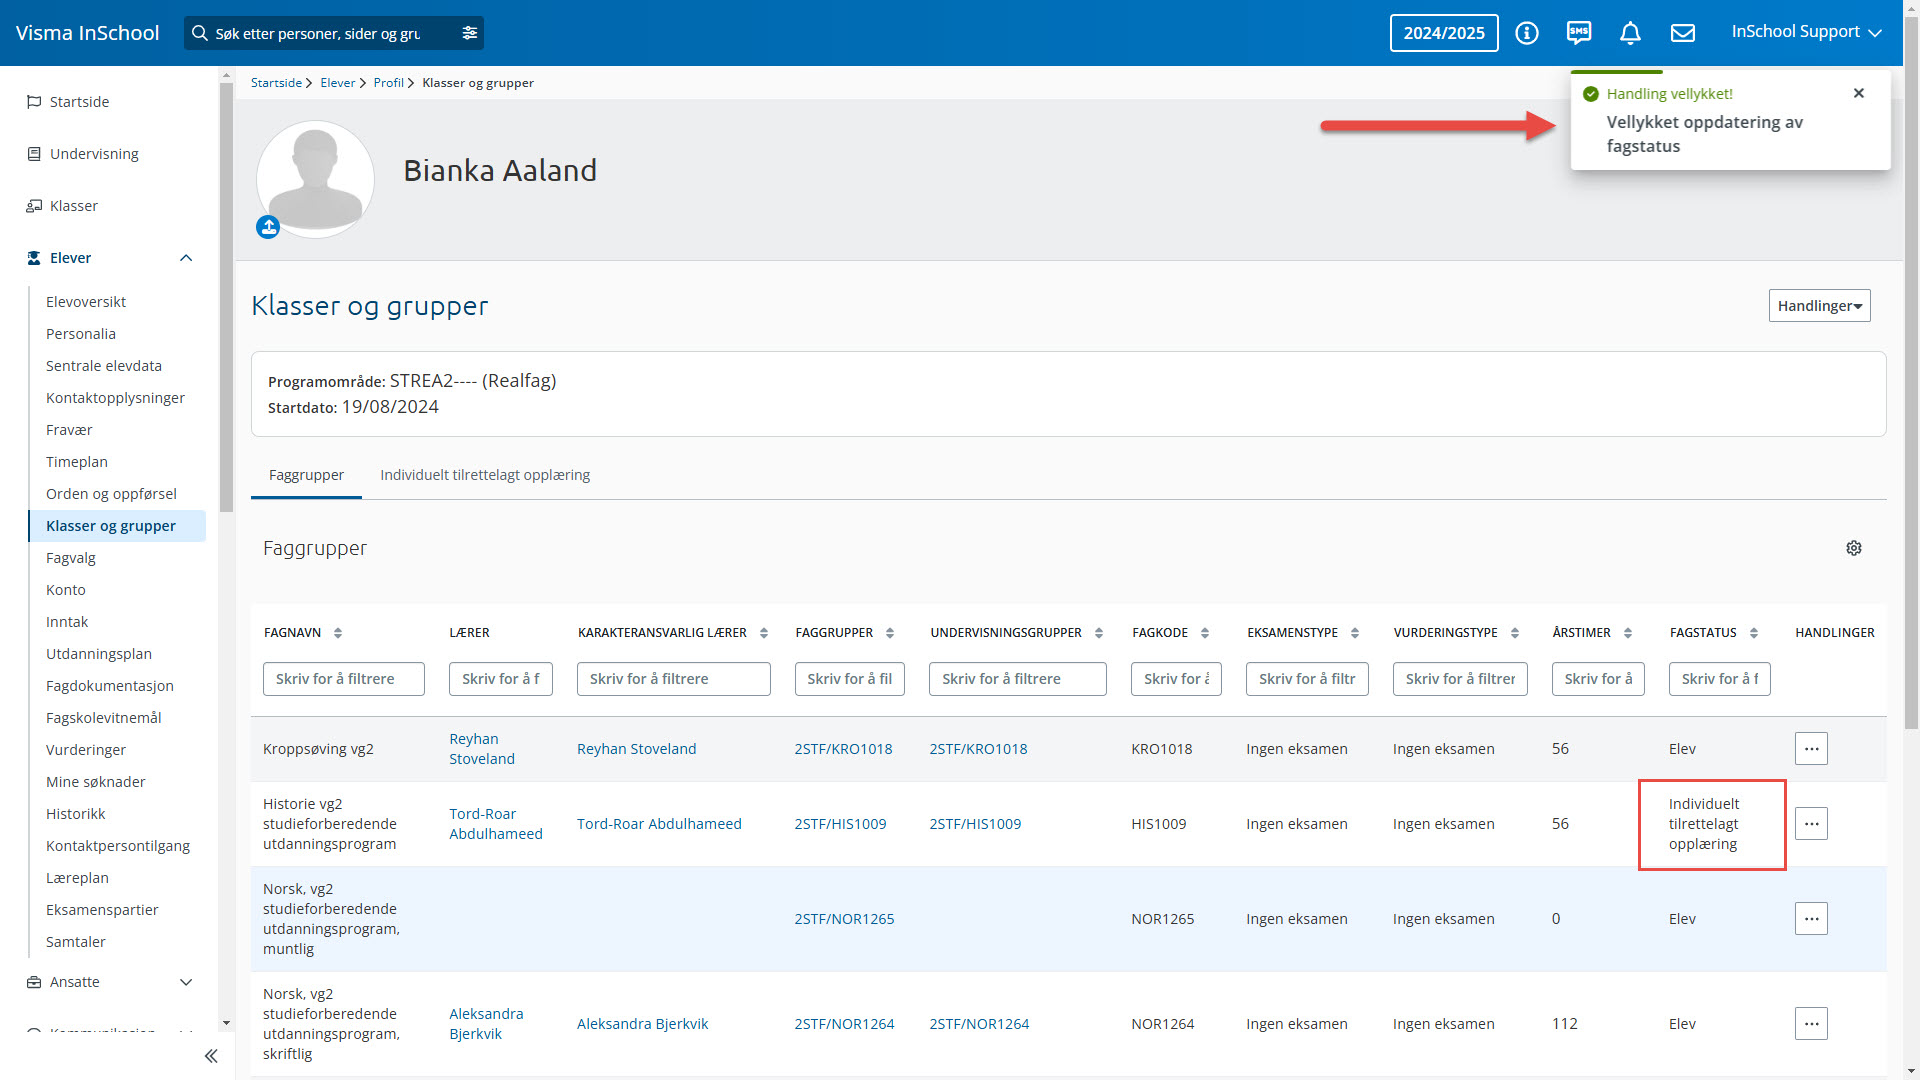This screenshot has width=1920, height=1080.
Task: Sort by Årstimer column arrows
Action: 1627,633
